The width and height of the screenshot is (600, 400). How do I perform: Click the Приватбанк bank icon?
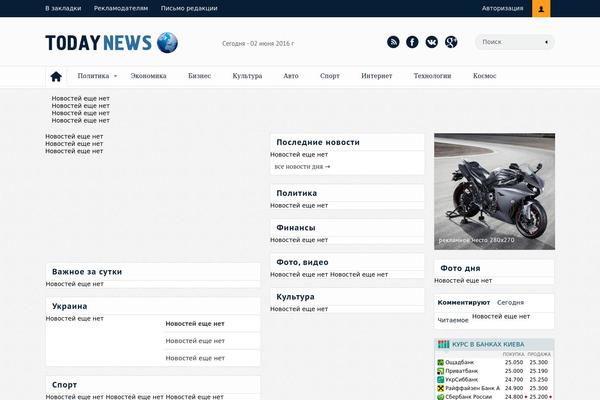point(440,371)
